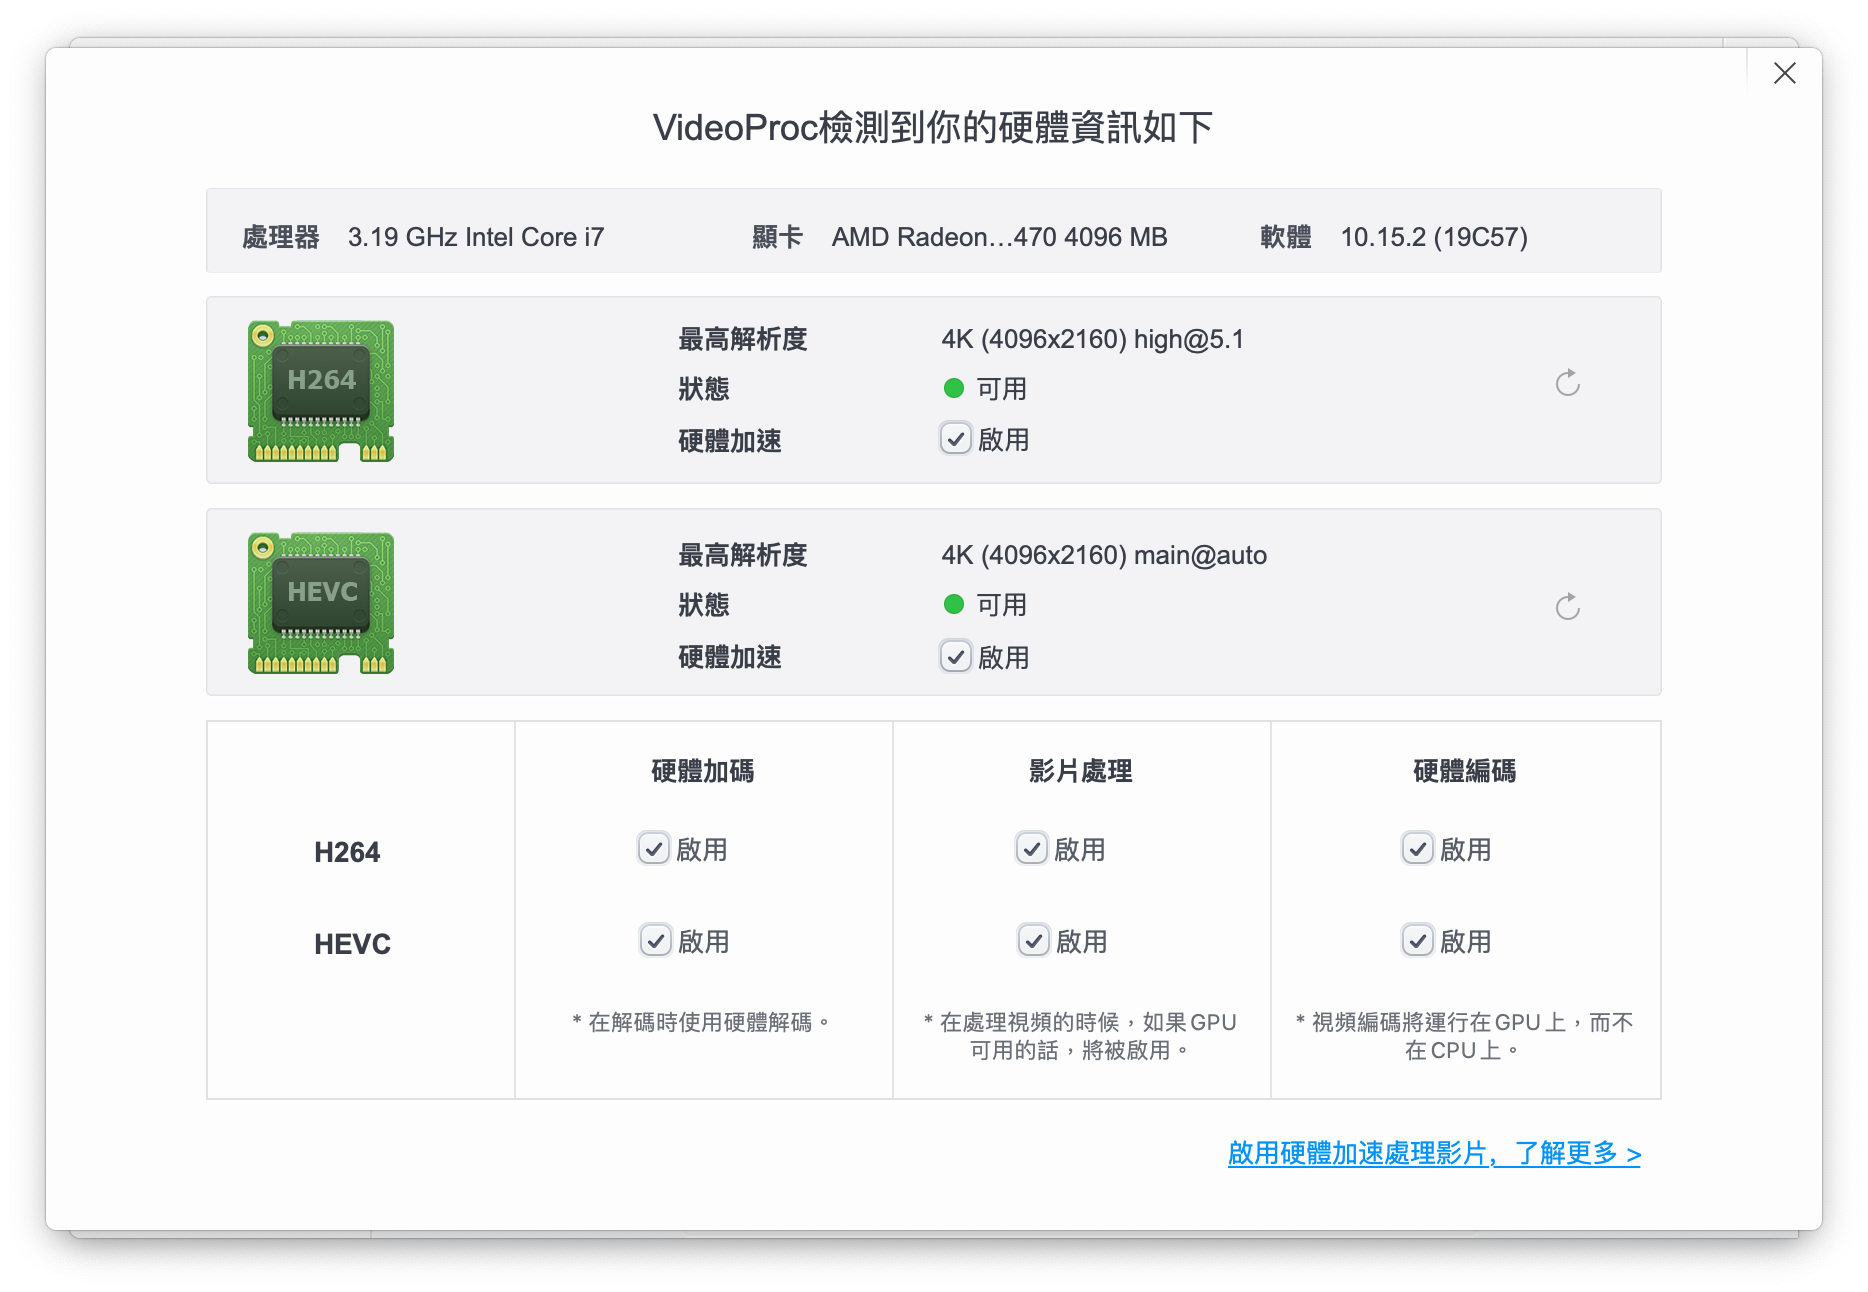Click the 影片處理 column header
Viewport: 1868px width, 1292px height.
pos(1081,771)
